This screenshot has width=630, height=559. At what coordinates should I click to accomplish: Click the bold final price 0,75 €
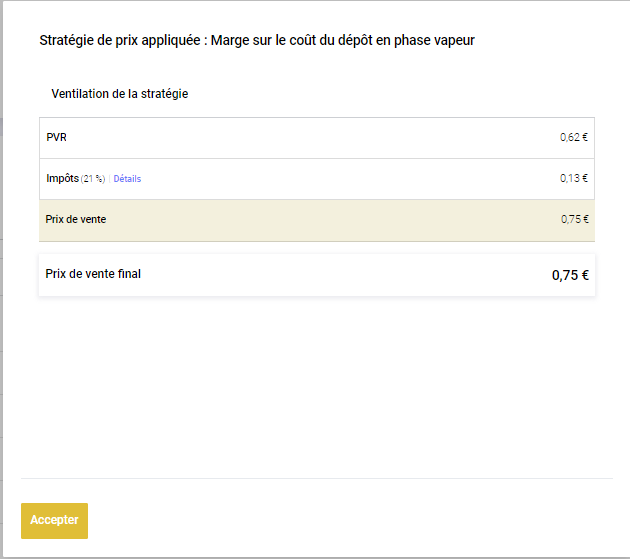[x=570, y=275]
